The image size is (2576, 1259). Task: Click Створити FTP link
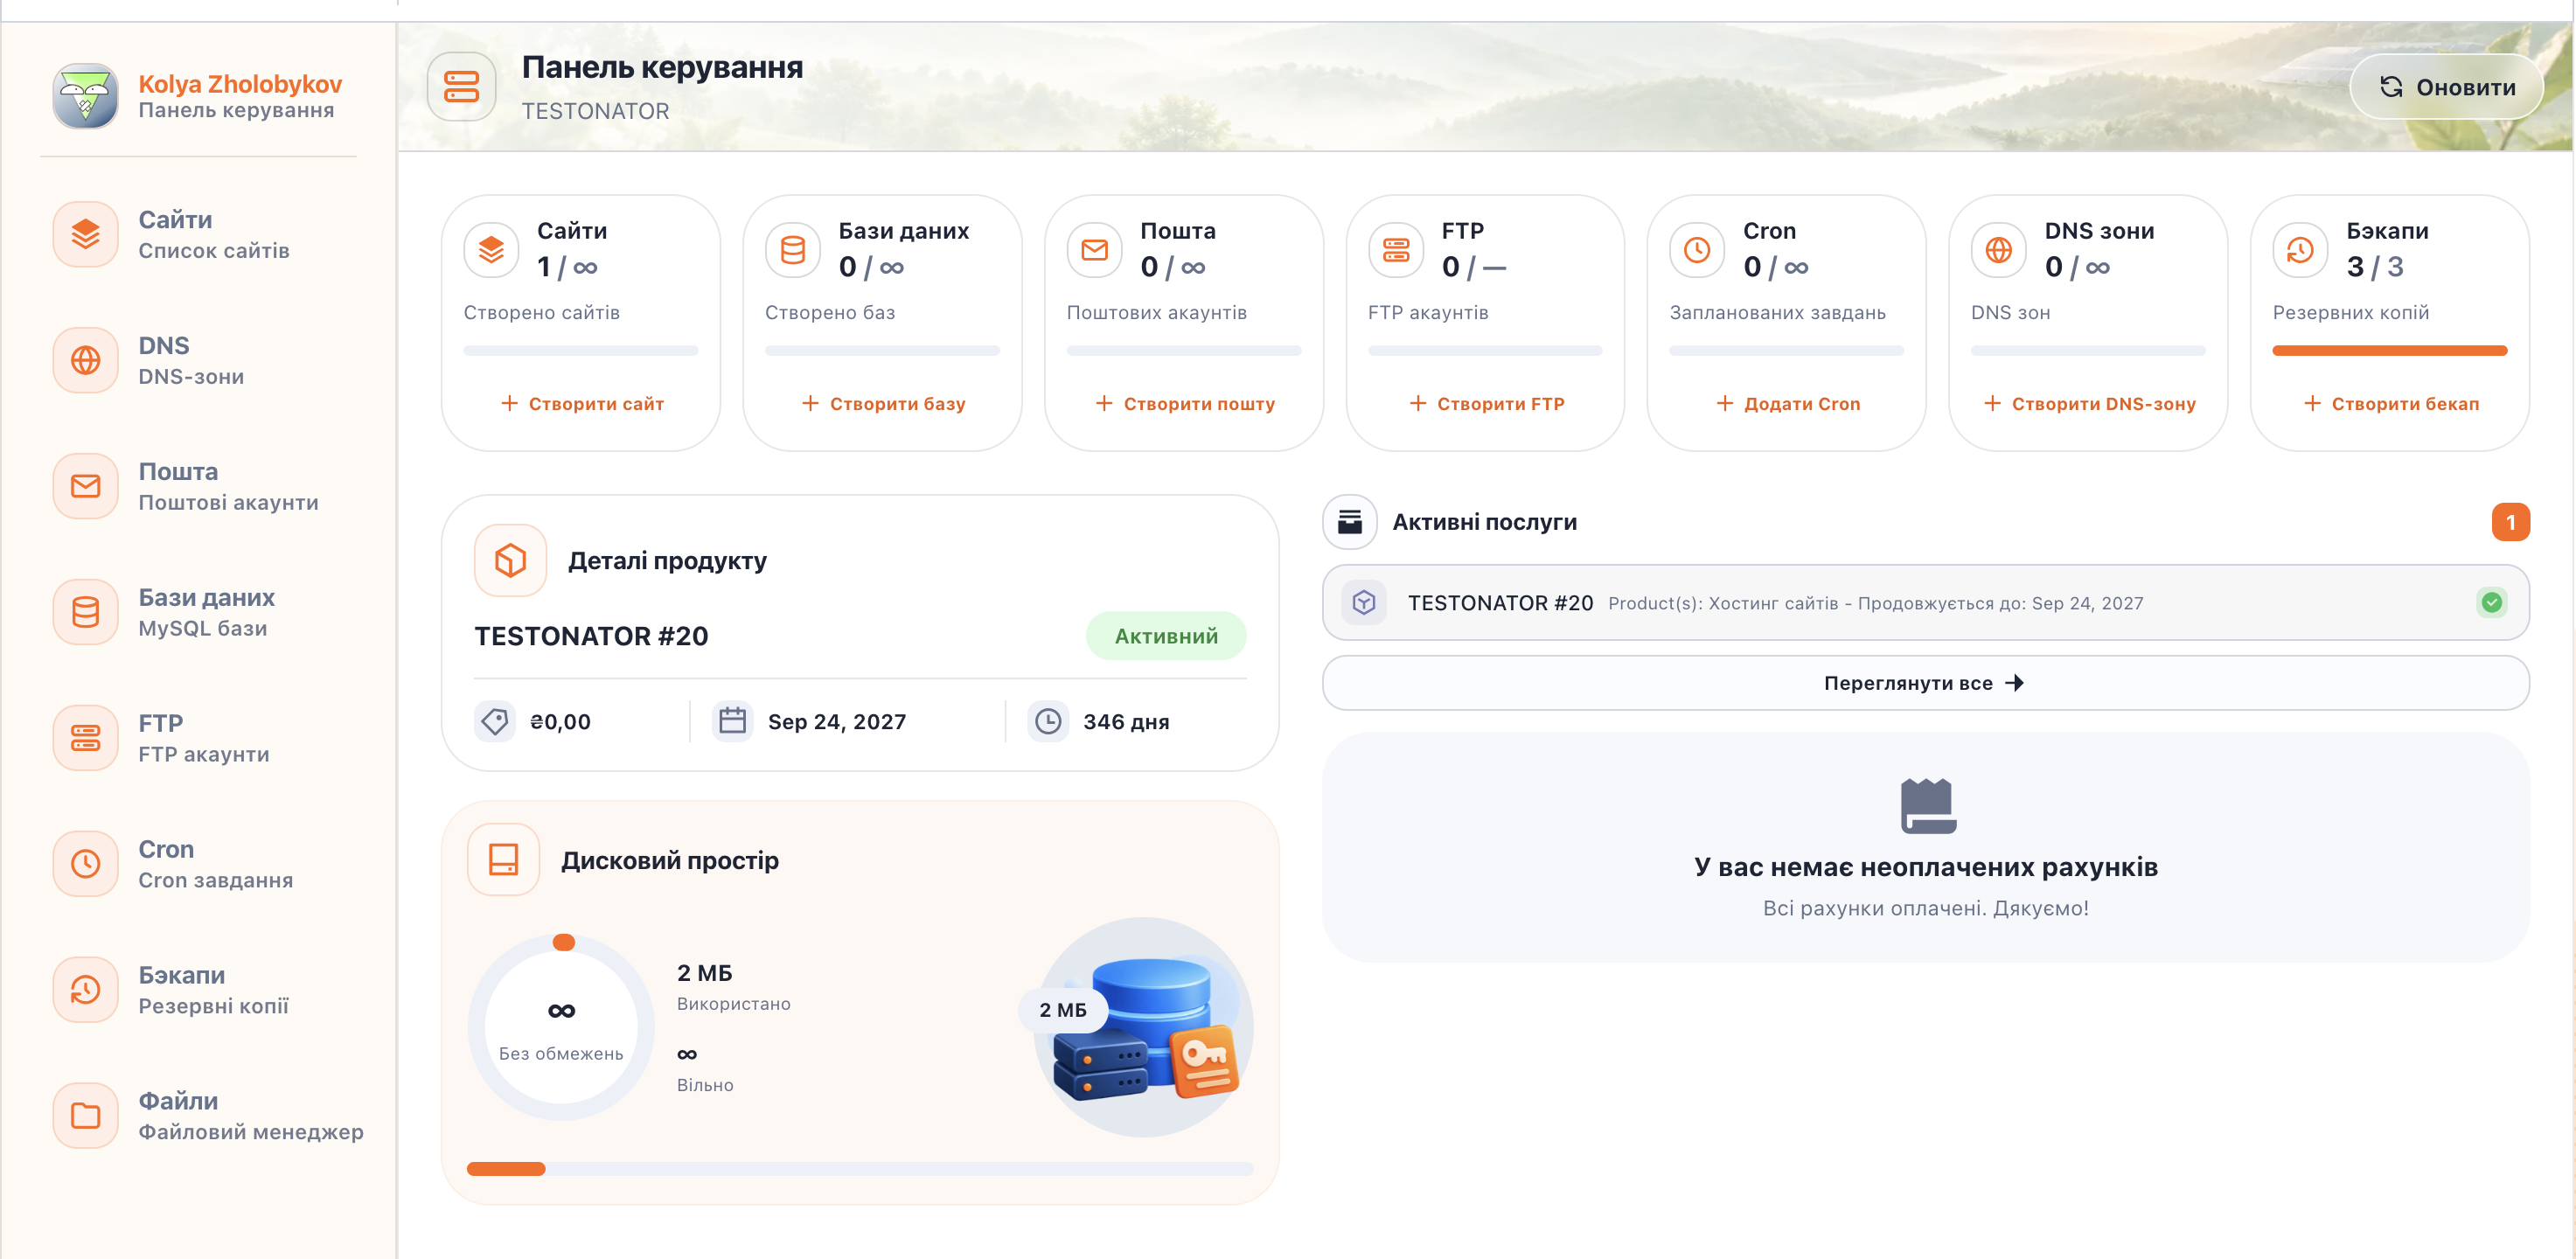[1487, 404]
